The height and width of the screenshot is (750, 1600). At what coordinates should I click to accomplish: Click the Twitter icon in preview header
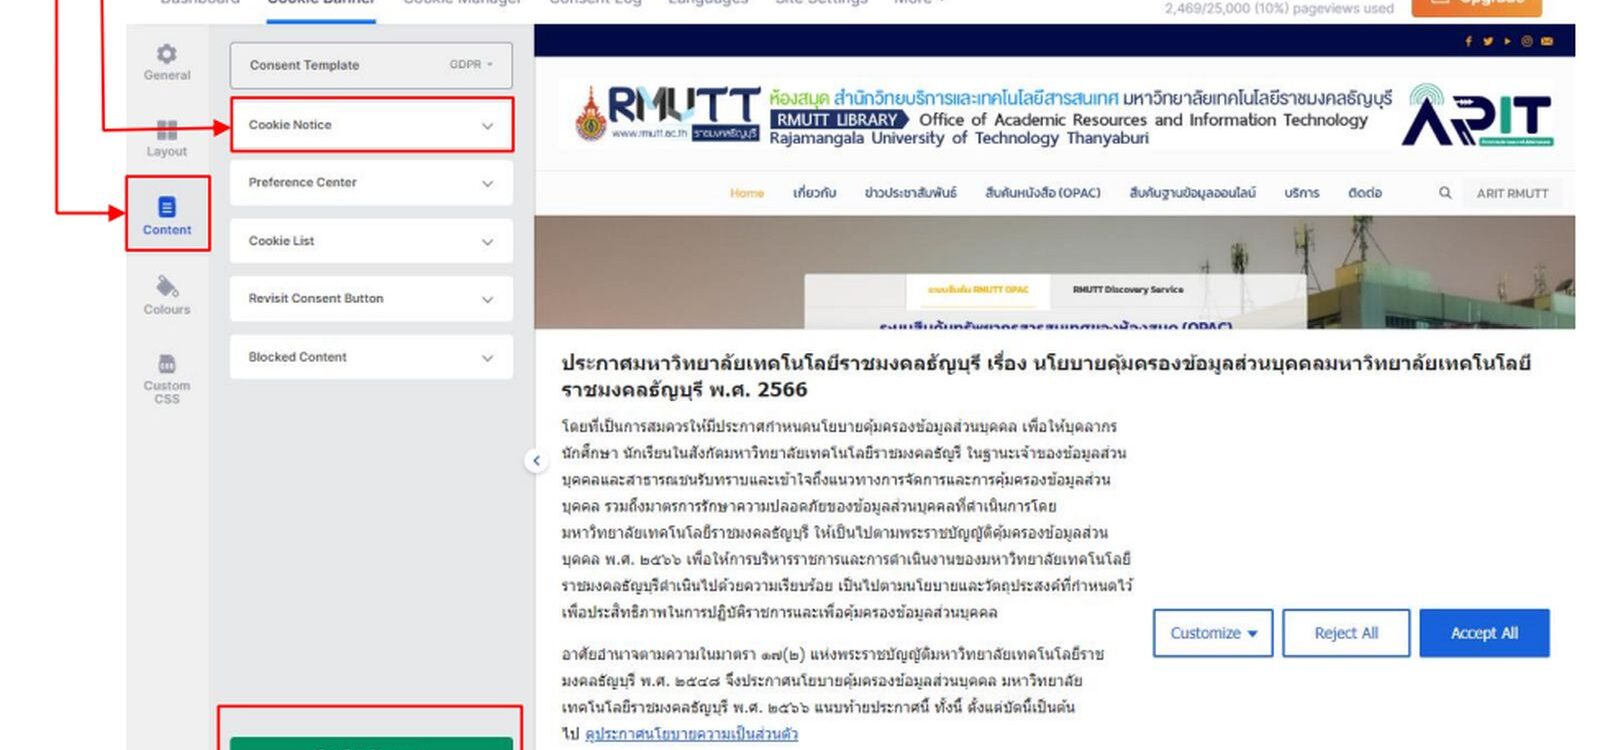(1487, 41)
